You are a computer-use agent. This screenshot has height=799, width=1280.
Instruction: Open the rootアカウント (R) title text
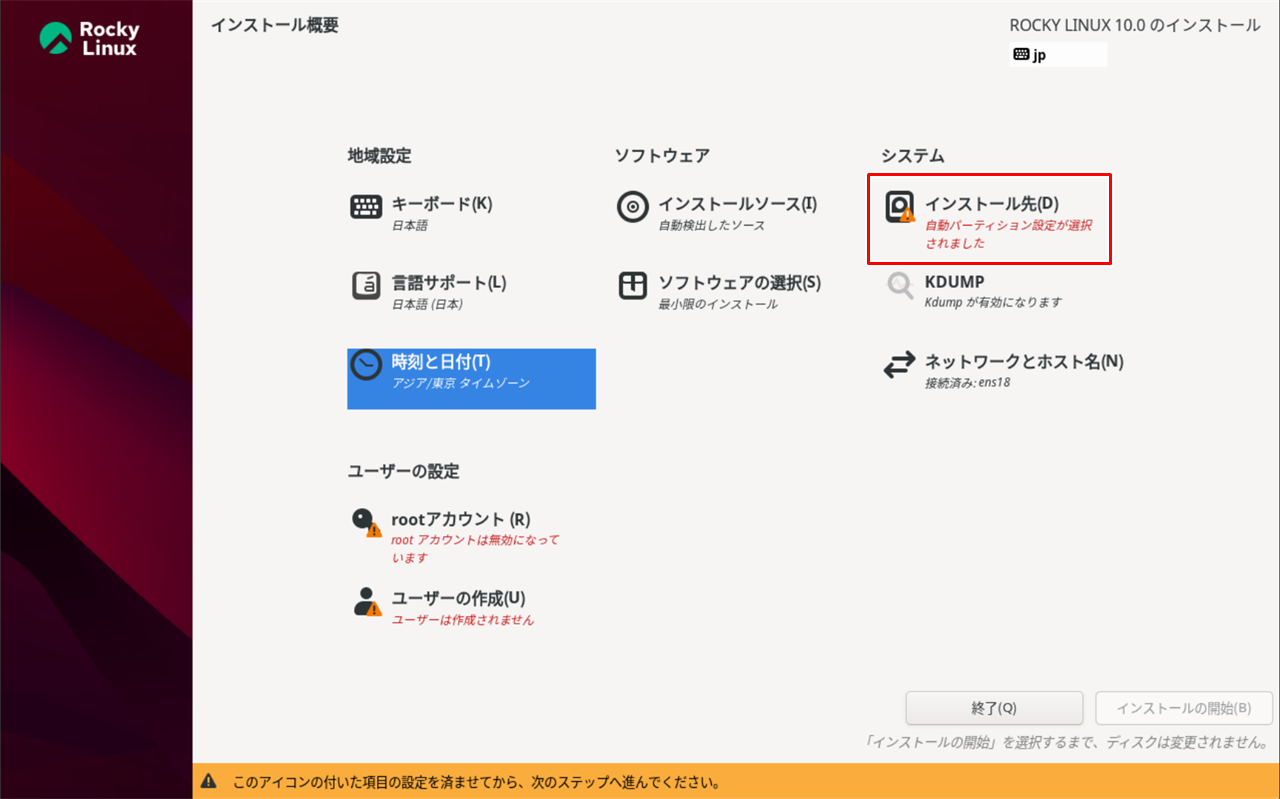click(461, 519)
